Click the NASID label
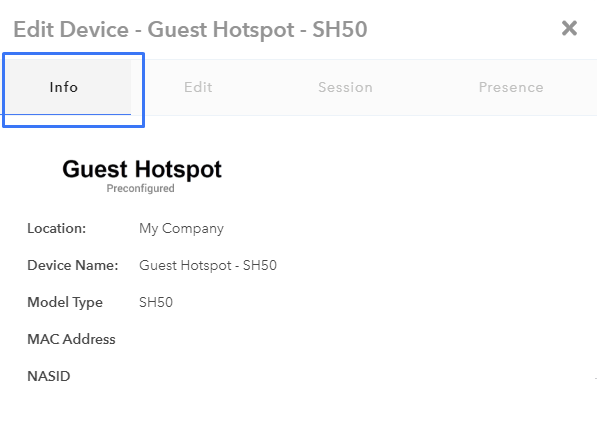The height and width of the screenshot is (423, 597). (x=49, y=376)
